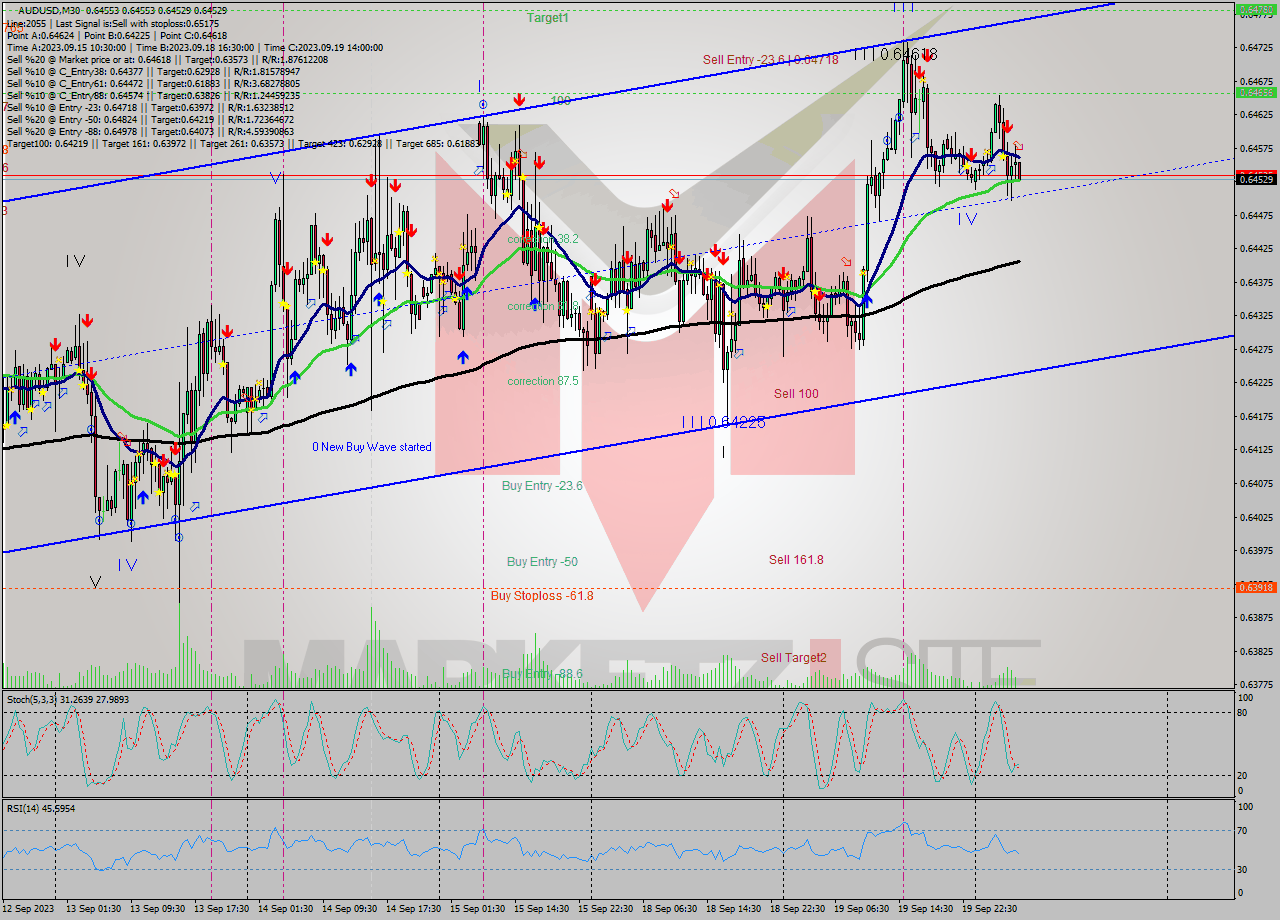The height and width of the screenshot is (920, 1280).
Task: Click the green 'Target1' label
Action: click(548, 18)
